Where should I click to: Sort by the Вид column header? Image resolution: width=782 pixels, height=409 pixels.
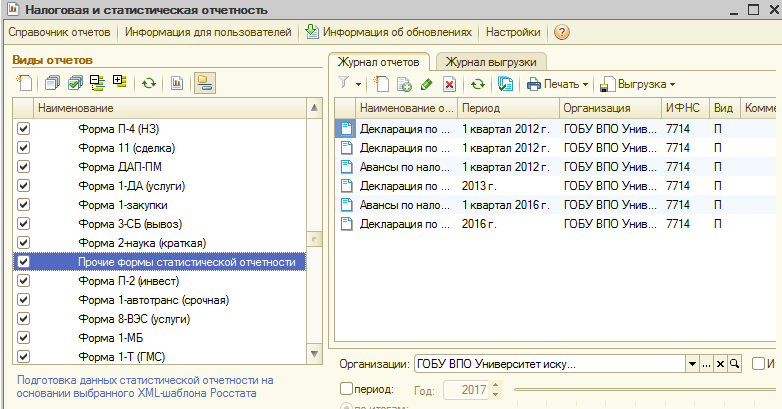pyautogui.click(x=725, y=108)
